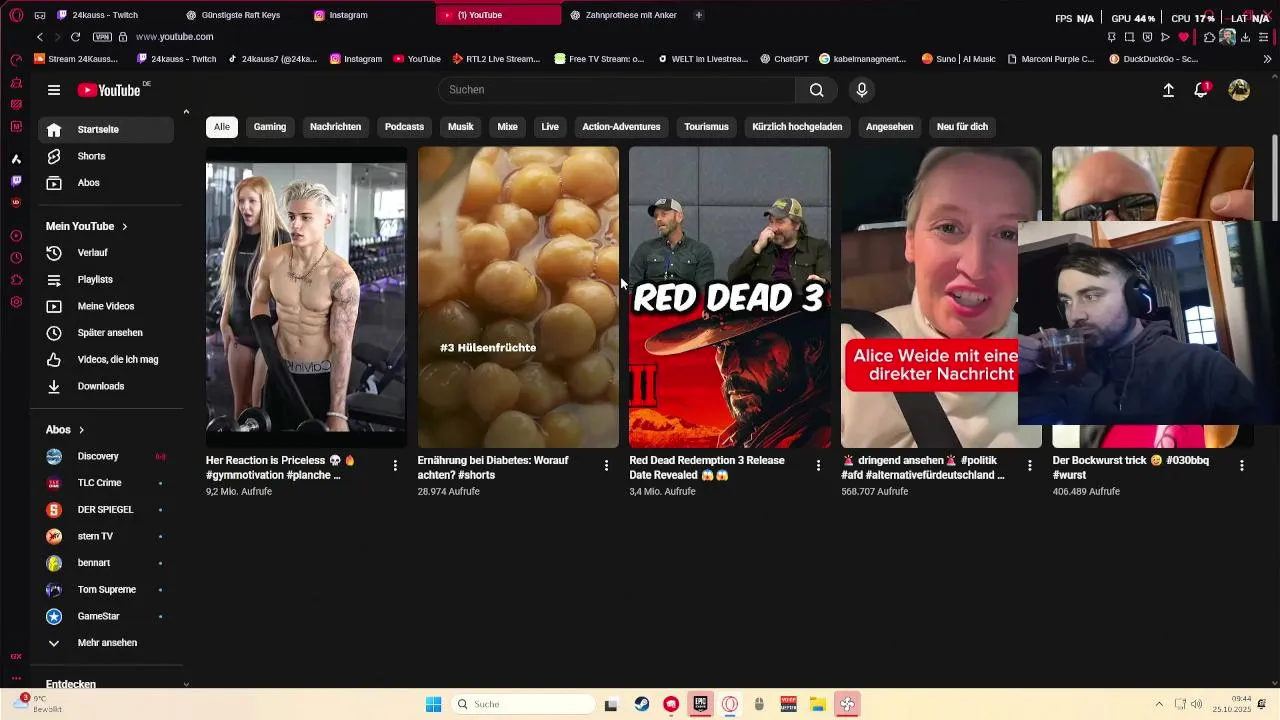Go forward with the browser forward arrow
The height and width of the screenshot is (720, 1280).
(x=57, y=37)
